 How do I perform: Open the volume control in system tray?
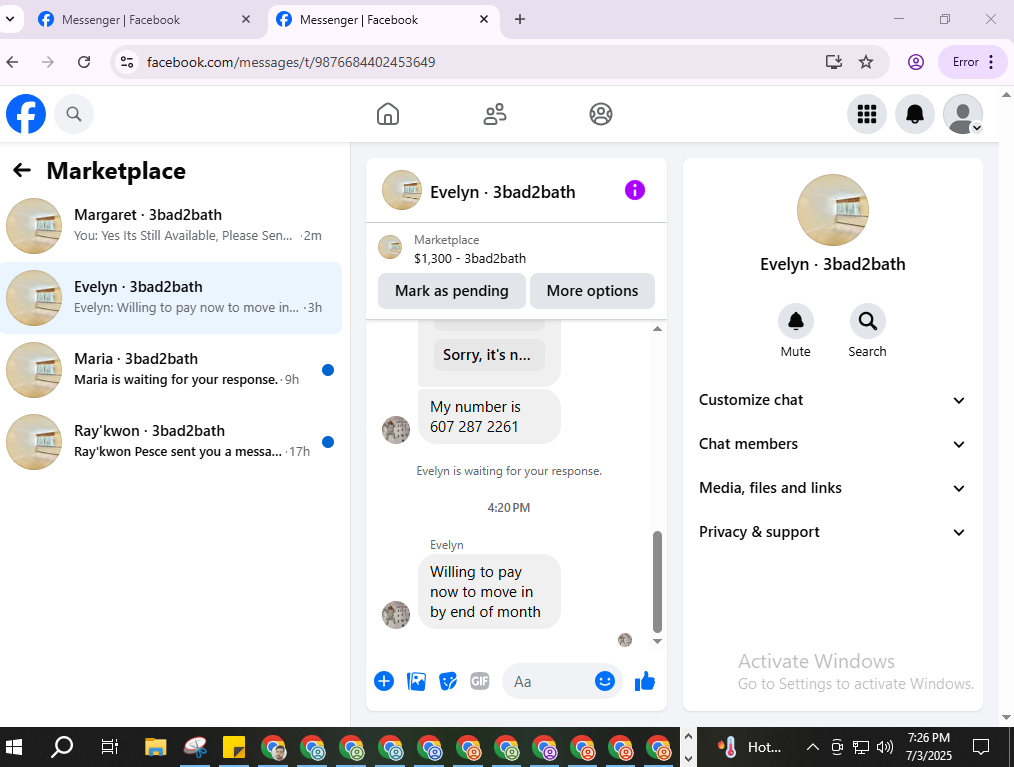[884, 748]
